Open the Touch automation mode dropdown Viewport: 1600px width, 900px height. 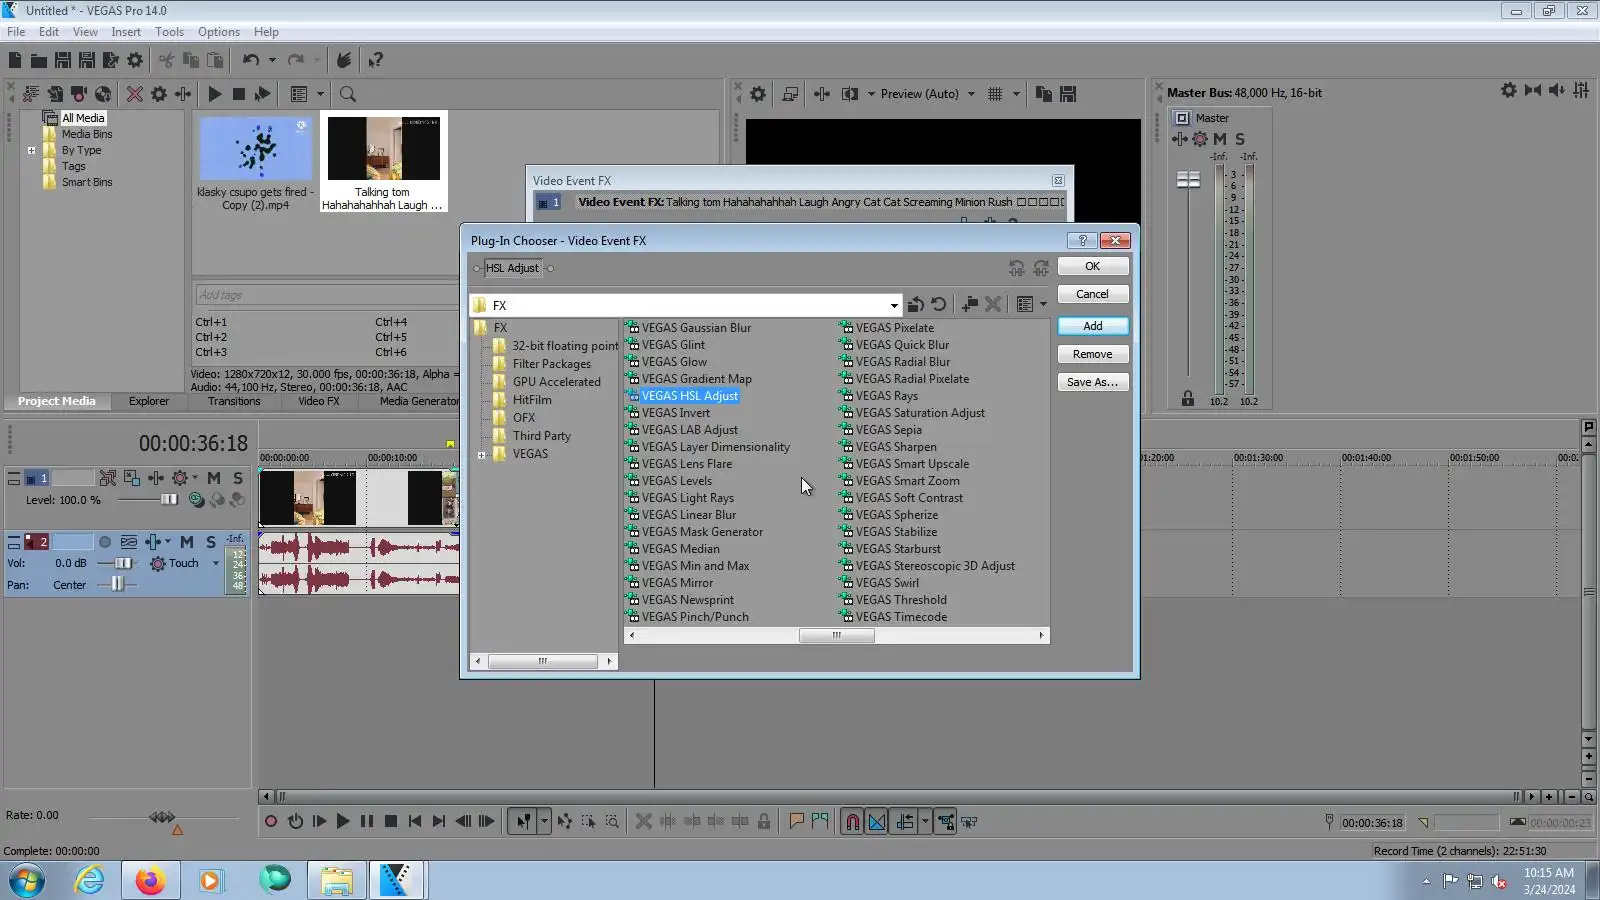pos(215,563)
